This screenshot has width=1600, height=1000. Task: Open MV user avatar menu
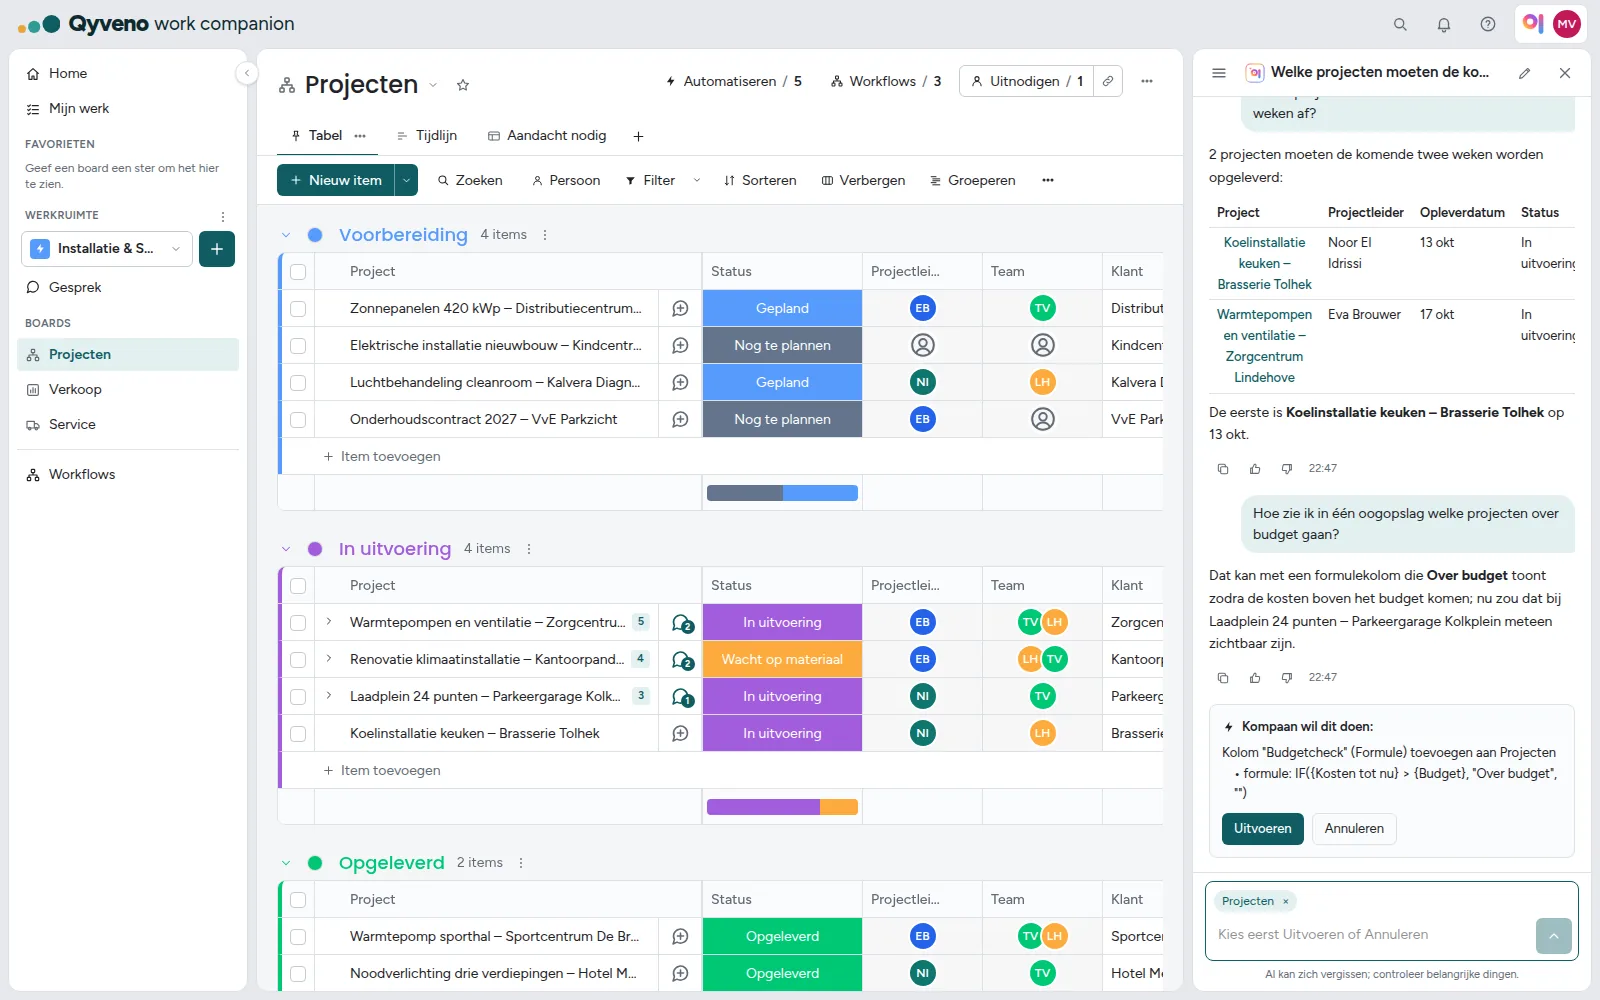pyautogui.click(x=1567, y=24)
